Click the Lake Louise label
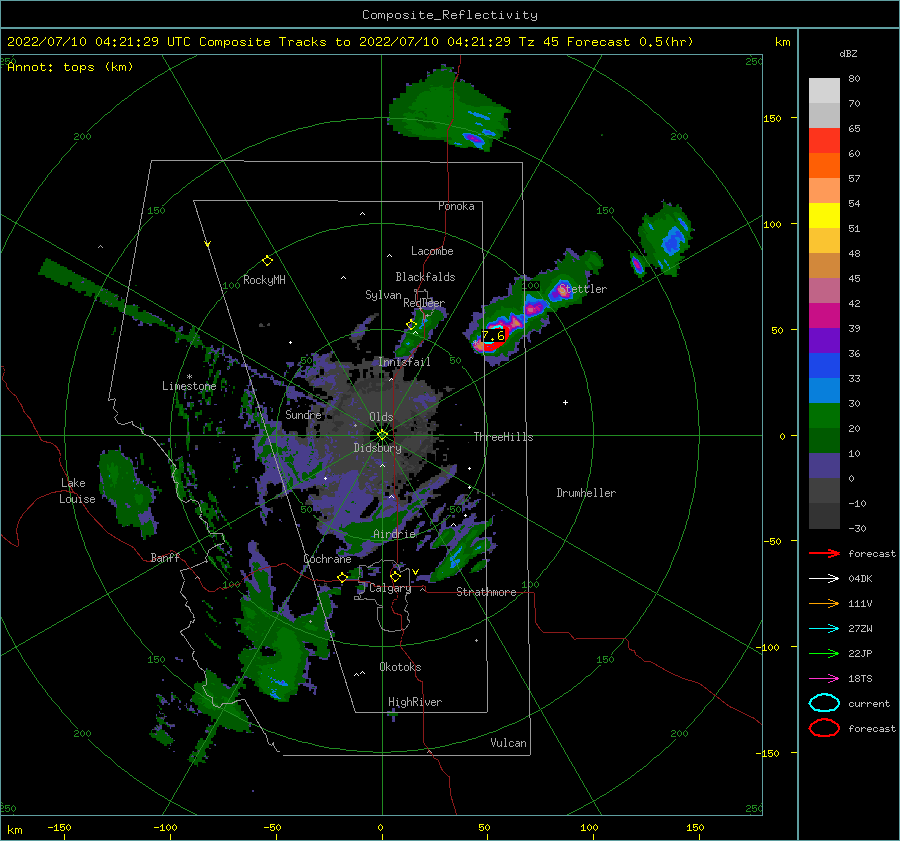The height and width of the screenshot is (841, 900). click(x=77, y=491)
